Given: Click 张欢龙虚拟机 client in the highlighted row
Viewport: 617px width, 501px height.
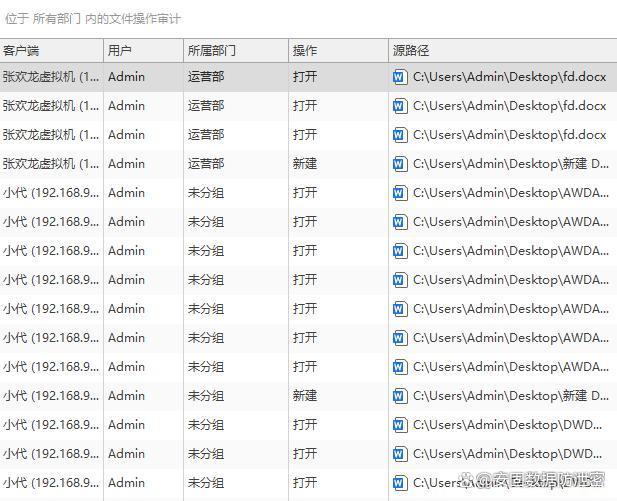Looking at the screenshot, I should coord(51,77).
